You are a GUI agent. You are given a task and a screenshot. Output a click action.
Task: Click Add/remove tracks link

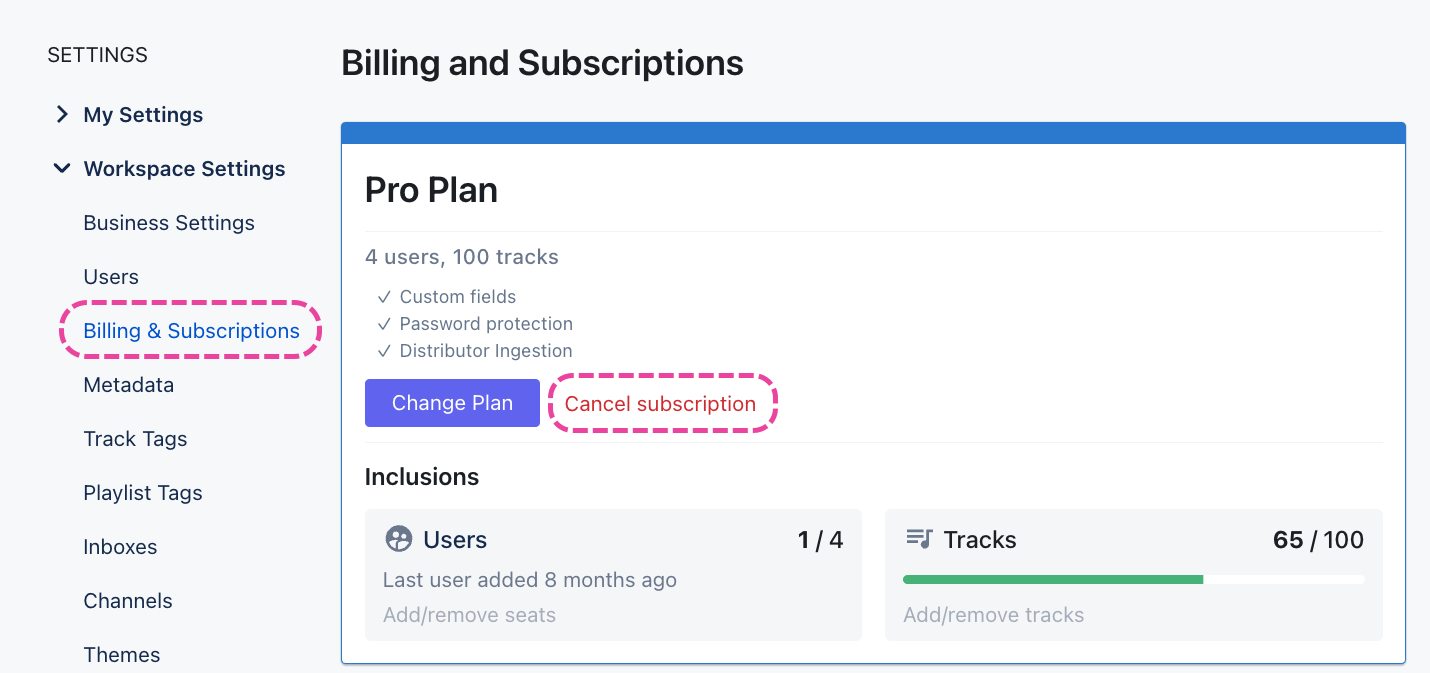point(993,615)
